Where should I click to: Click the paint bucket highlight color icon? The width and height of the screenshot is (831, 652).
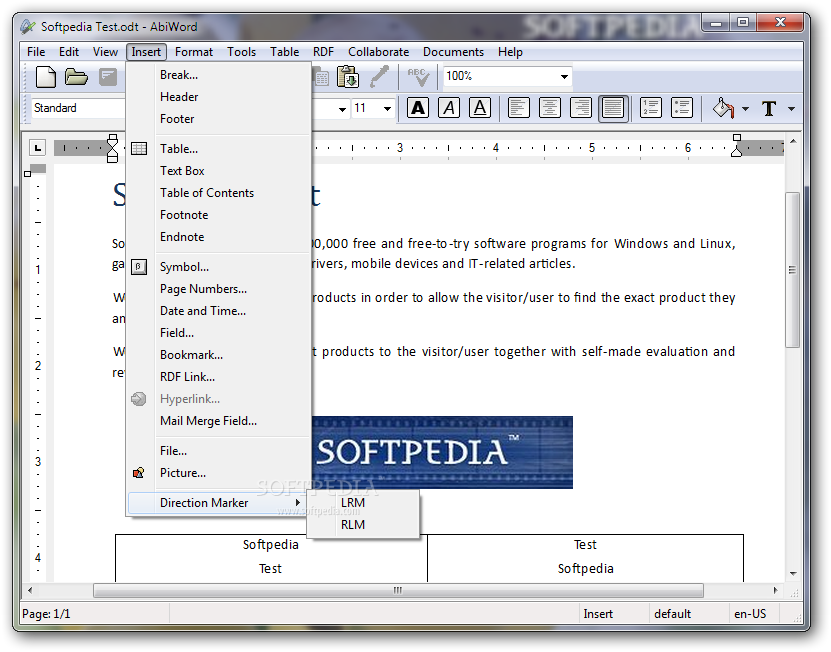tap(723, 108)
